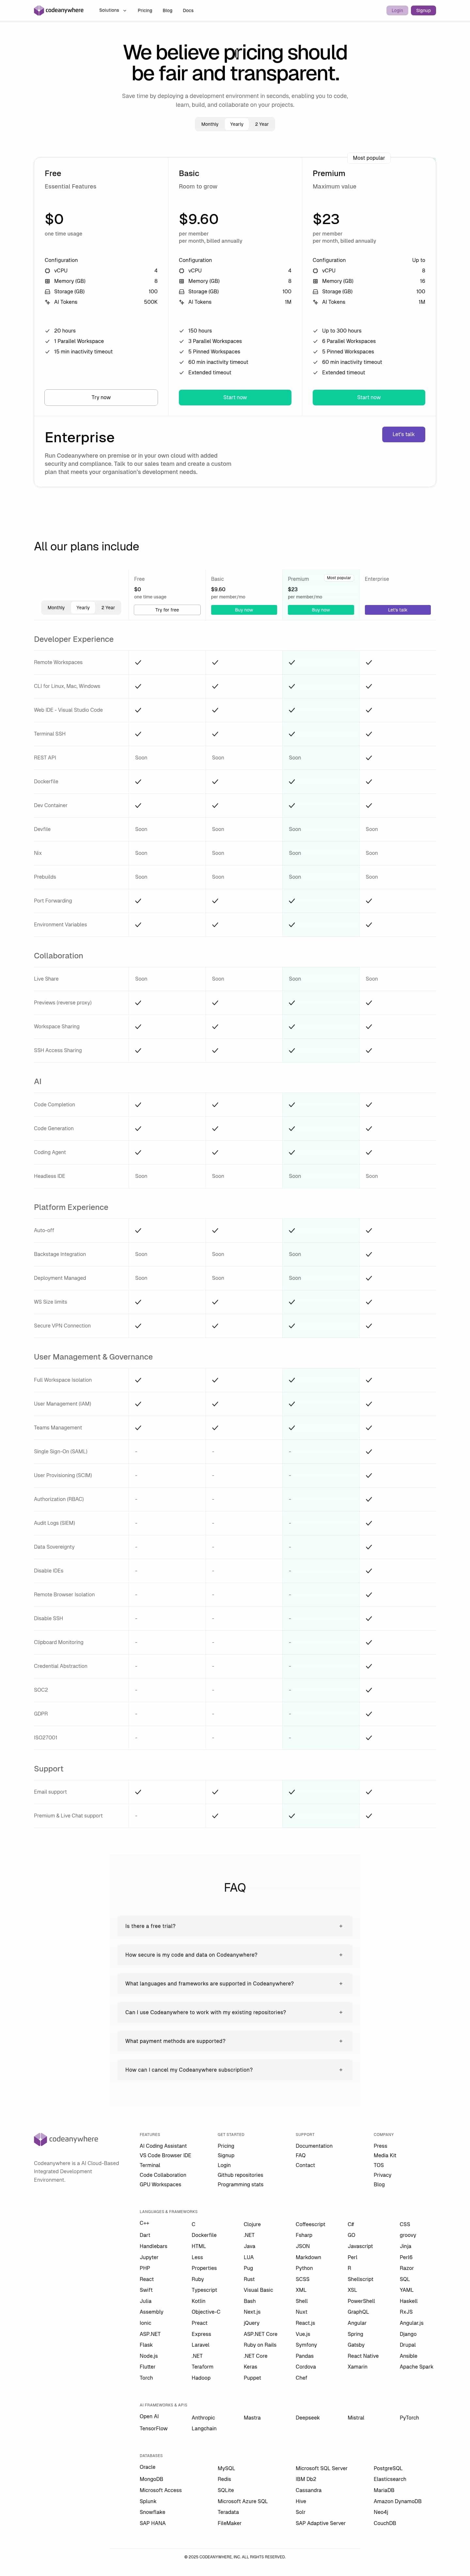This screenshot has width=470, height=2576.
Task: Click the plus icon beside the payment methods question
Action: coord(340,2041)
